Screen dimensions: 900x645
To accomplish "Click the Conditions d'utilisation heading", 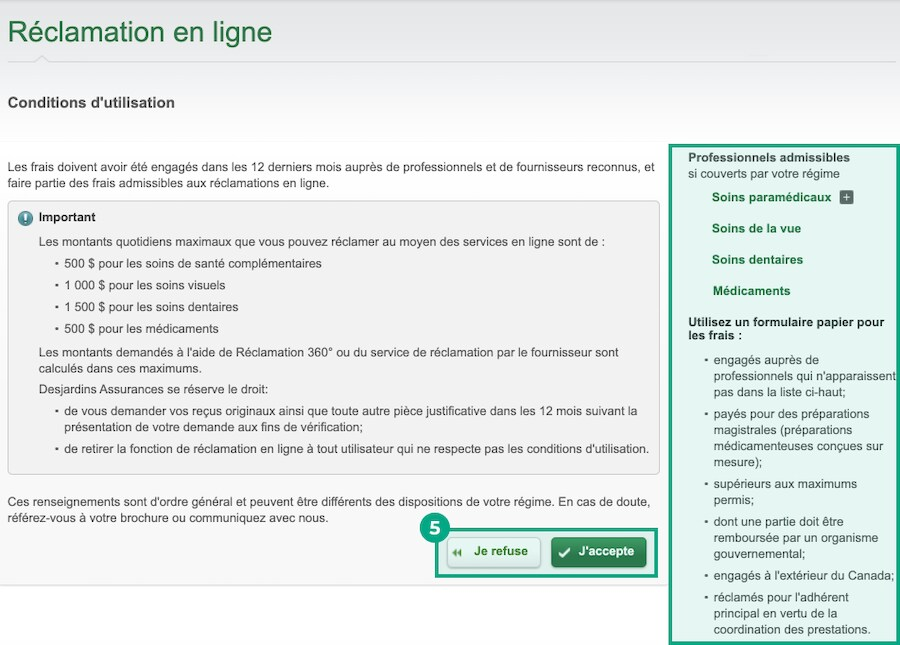I will (90, 102).
